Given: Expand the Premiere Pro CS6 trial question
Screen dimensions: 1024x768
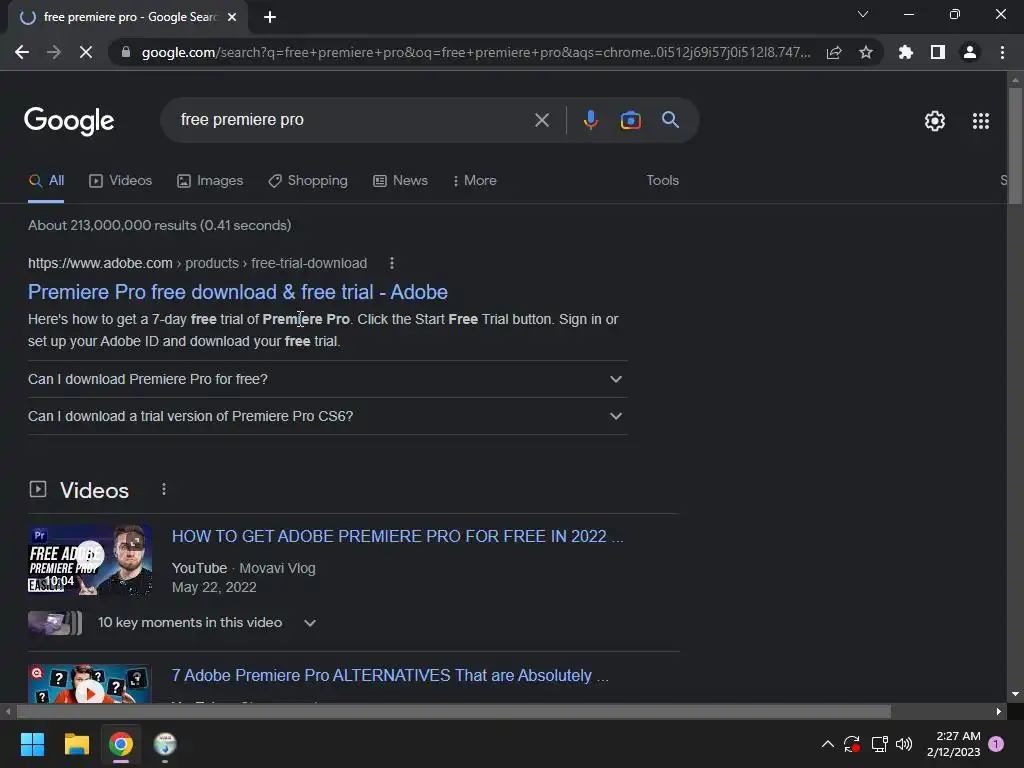Looking at the screenshot, I should pyautogui.click(x=327, y=417).
